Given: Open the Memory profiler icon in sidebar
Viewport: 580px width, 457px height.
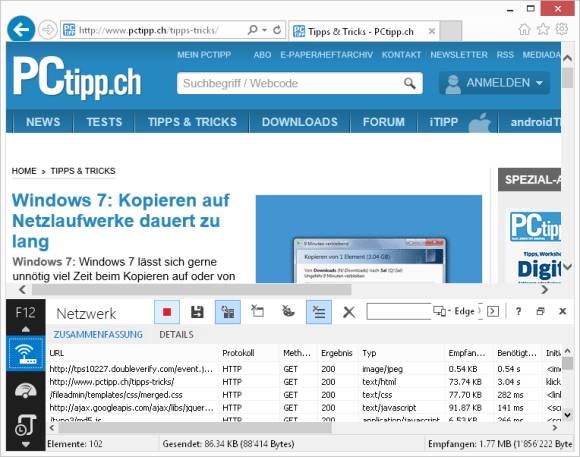Looking at the screenshot, I should 26,425.
